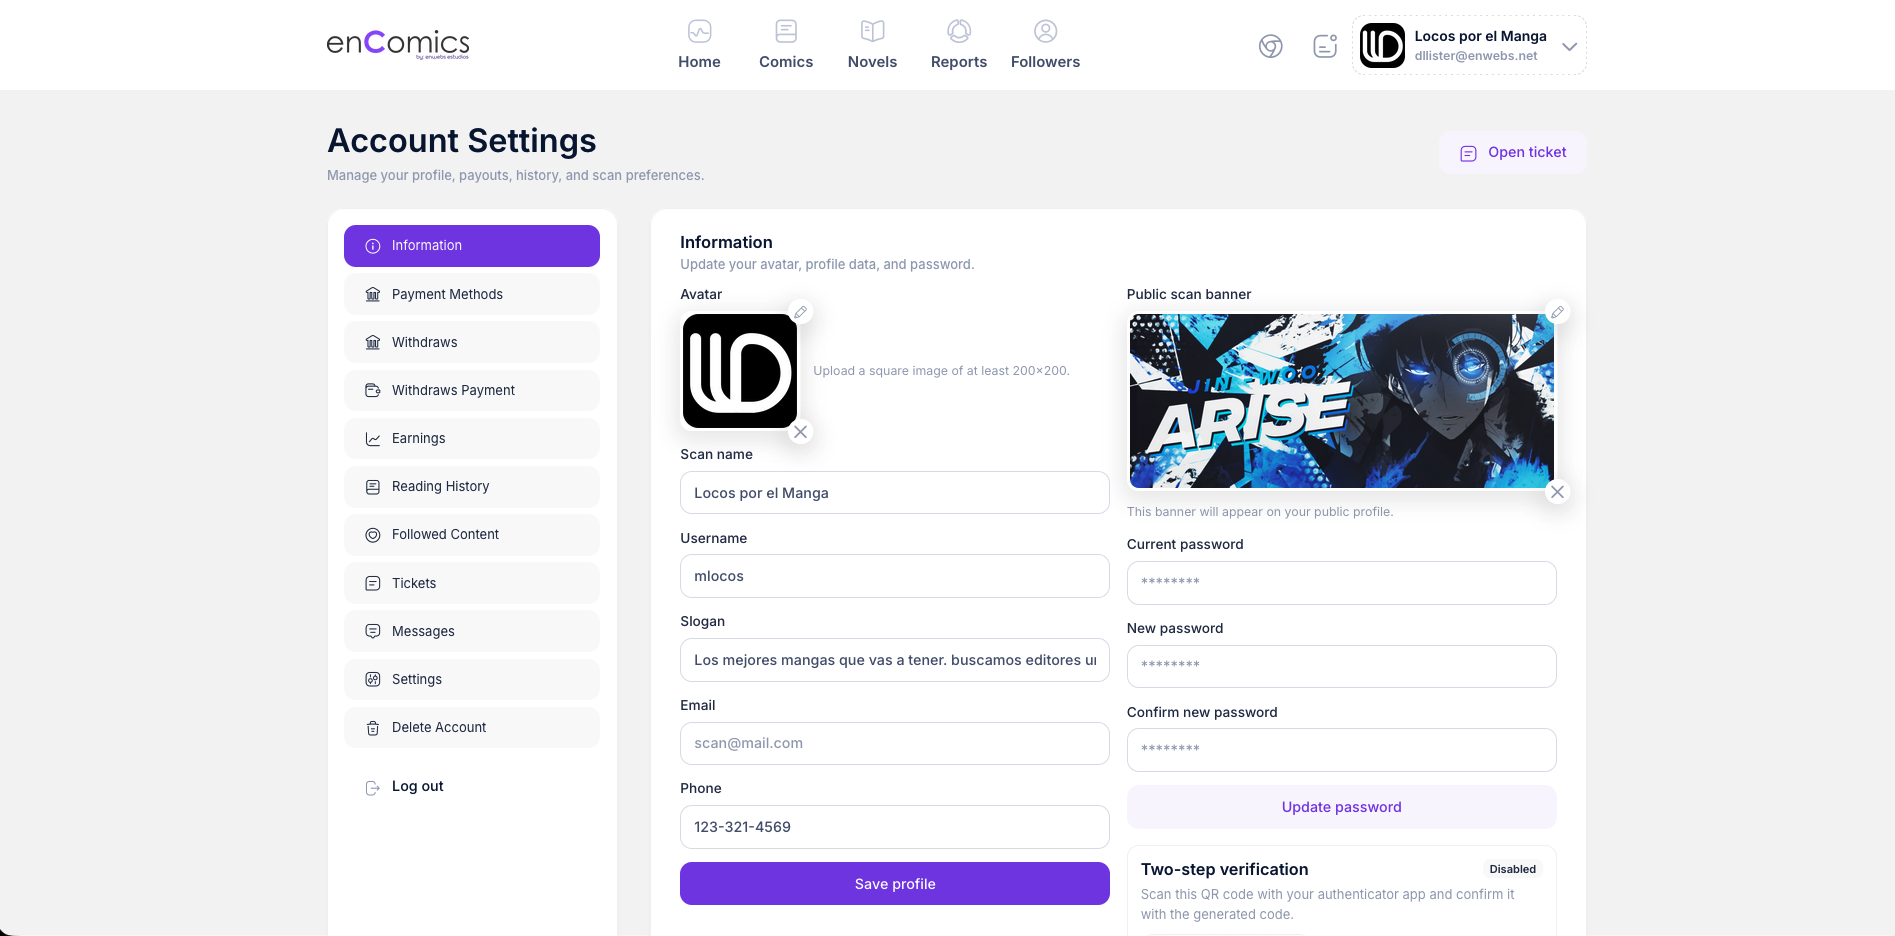Image resolution: width=1895 pixels, height=936 pixels.
Task: Select the Information sidebar tab
Action: pos(472,246)
